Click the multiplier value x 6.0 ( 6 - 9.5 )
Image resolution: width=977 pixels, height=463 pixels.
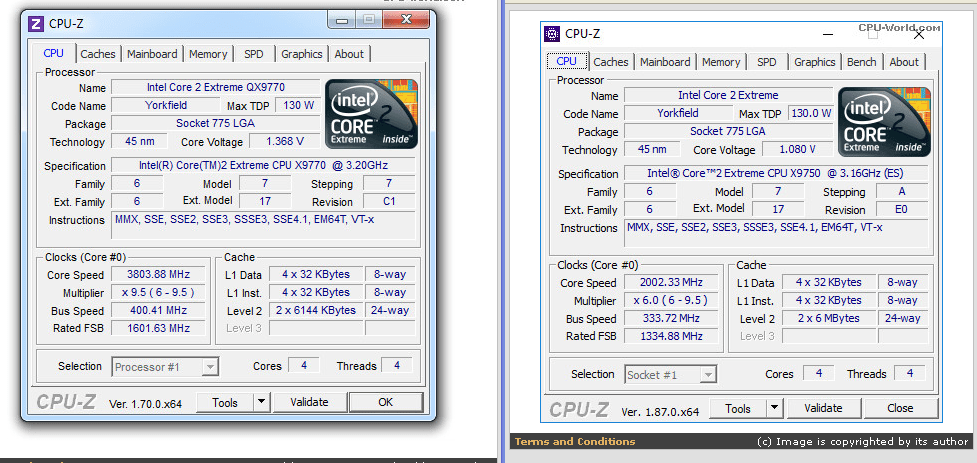(x=671, y=300)
